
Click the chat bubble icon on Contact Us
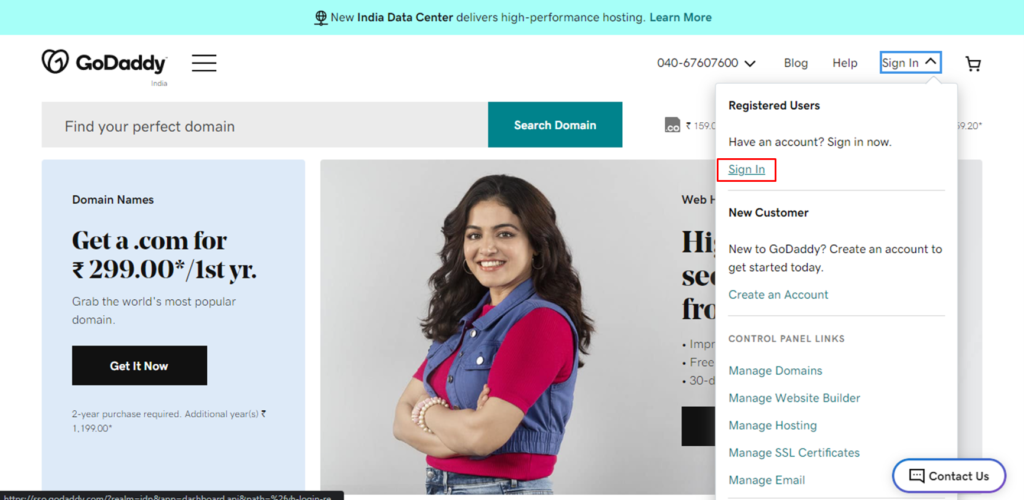pyautogui.click(x=916, y=476)
